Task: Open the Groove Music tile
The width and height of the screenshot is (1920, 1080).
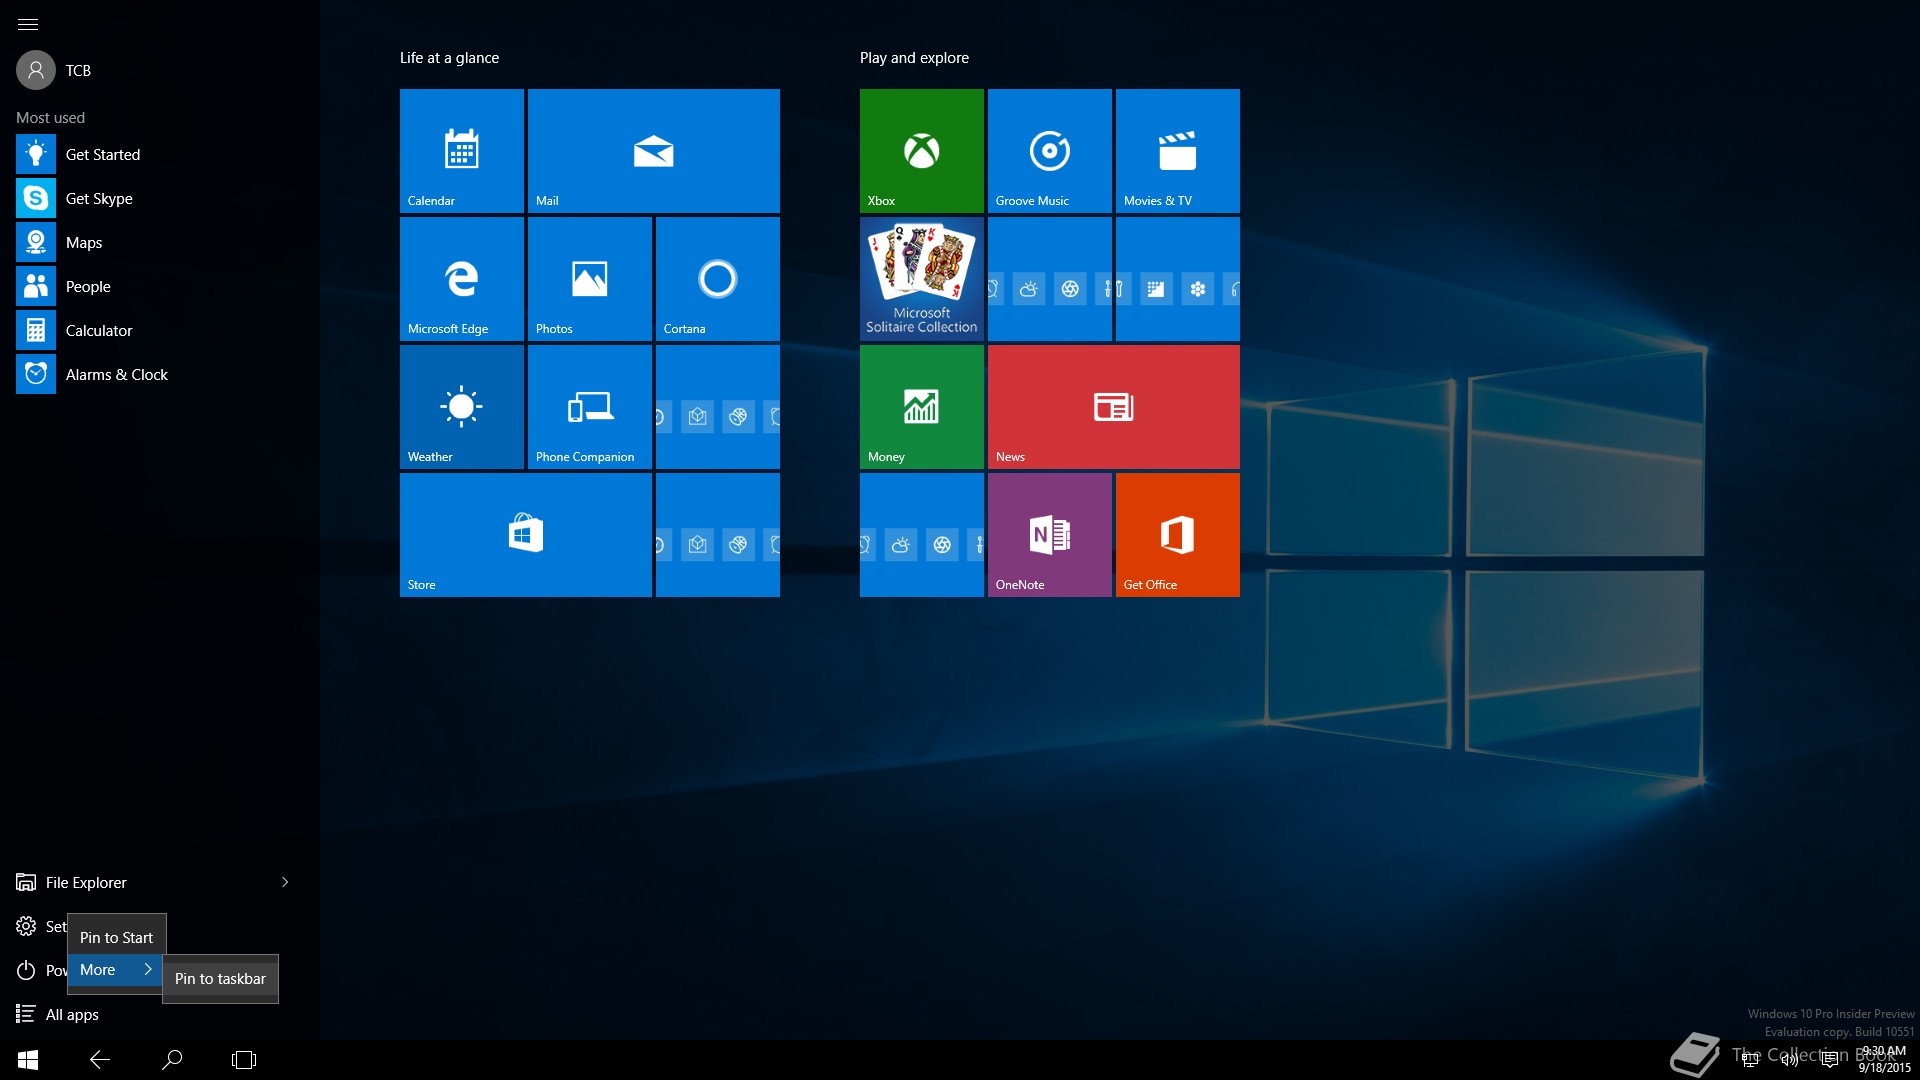Action: point(1049,151)
